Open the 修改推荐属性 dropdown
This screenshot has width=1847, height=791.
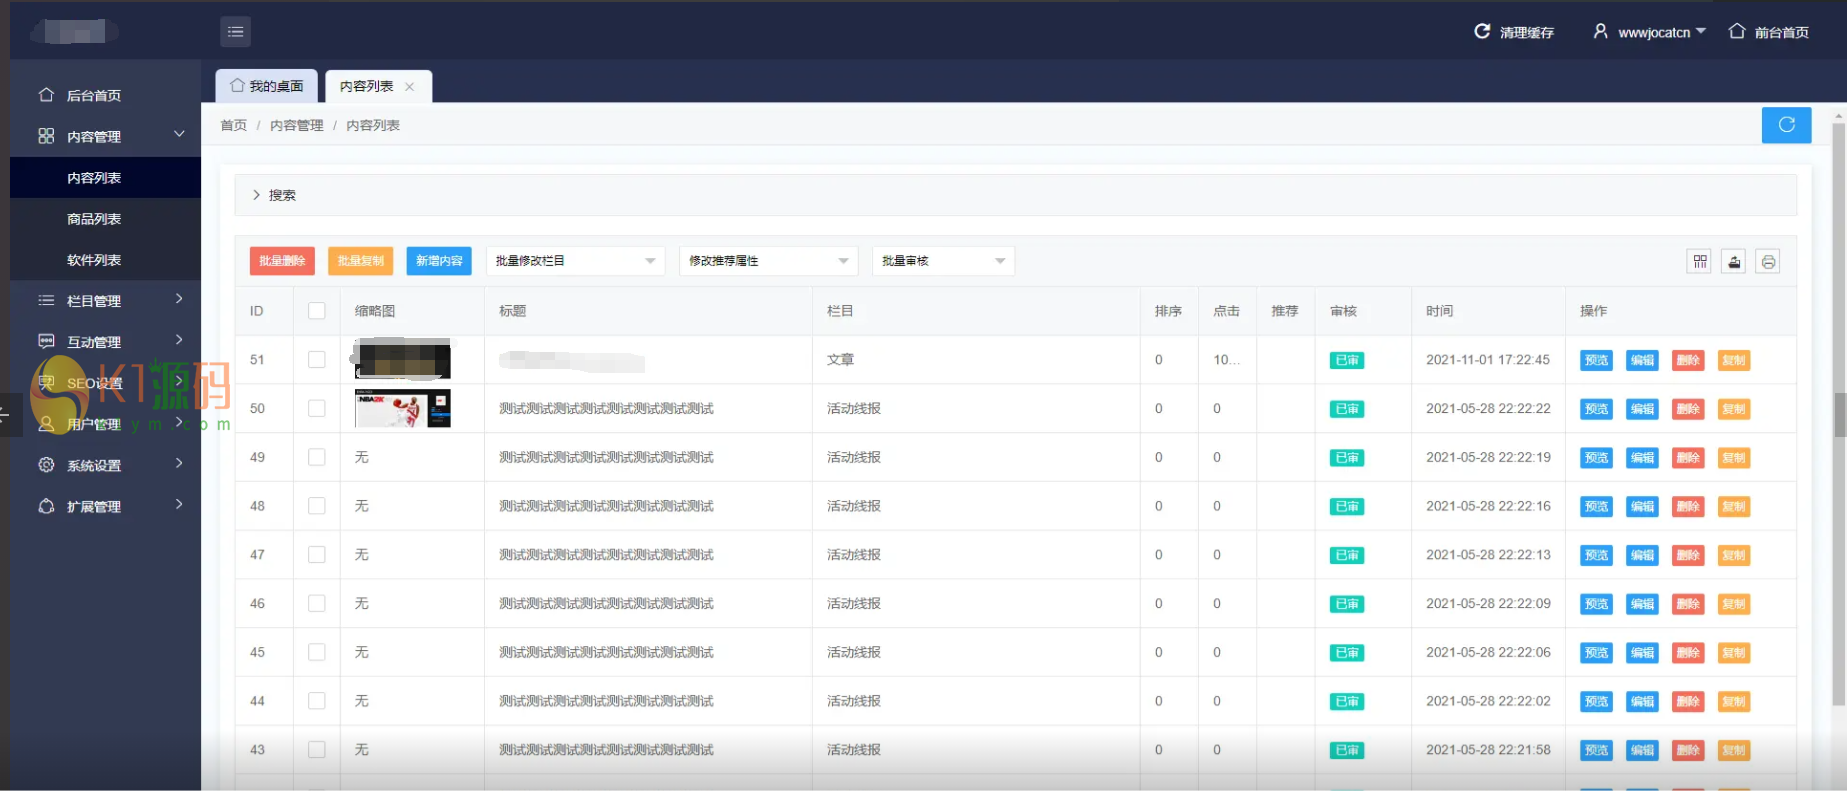pos(768,261)
